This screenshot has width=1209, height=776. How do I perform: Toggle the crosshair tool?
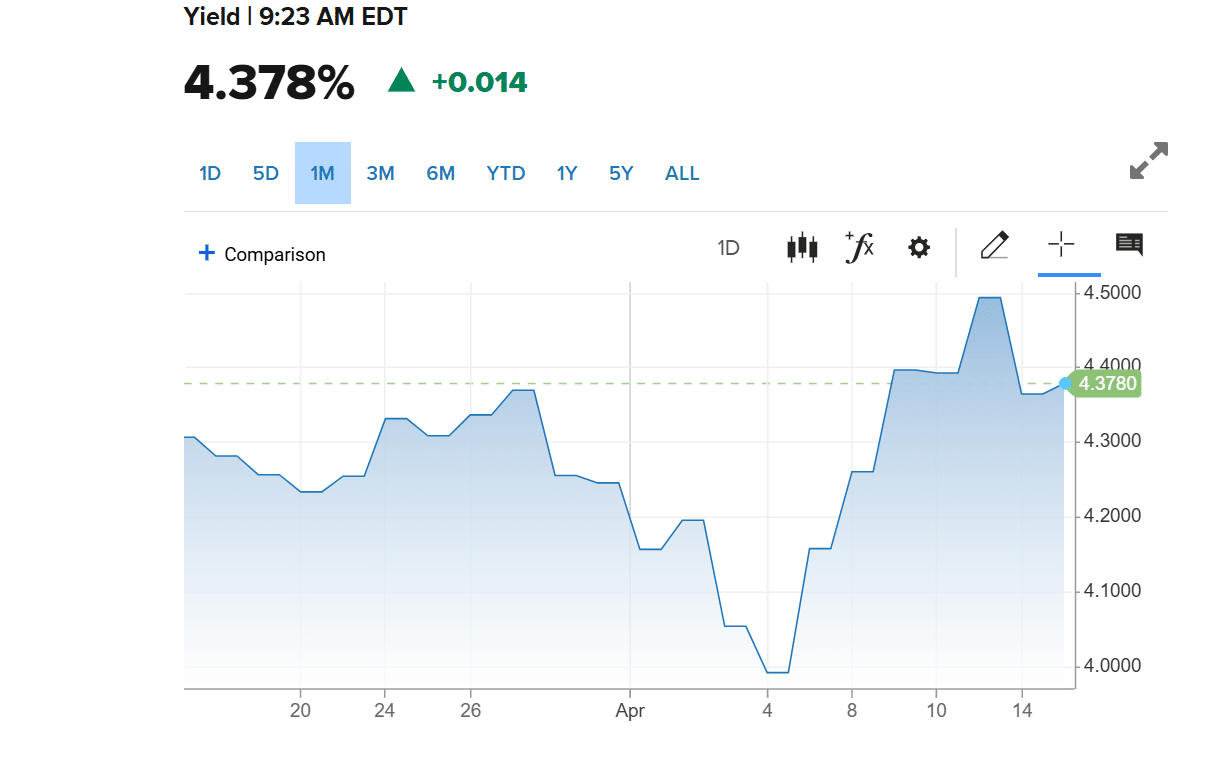point(1061,245)
